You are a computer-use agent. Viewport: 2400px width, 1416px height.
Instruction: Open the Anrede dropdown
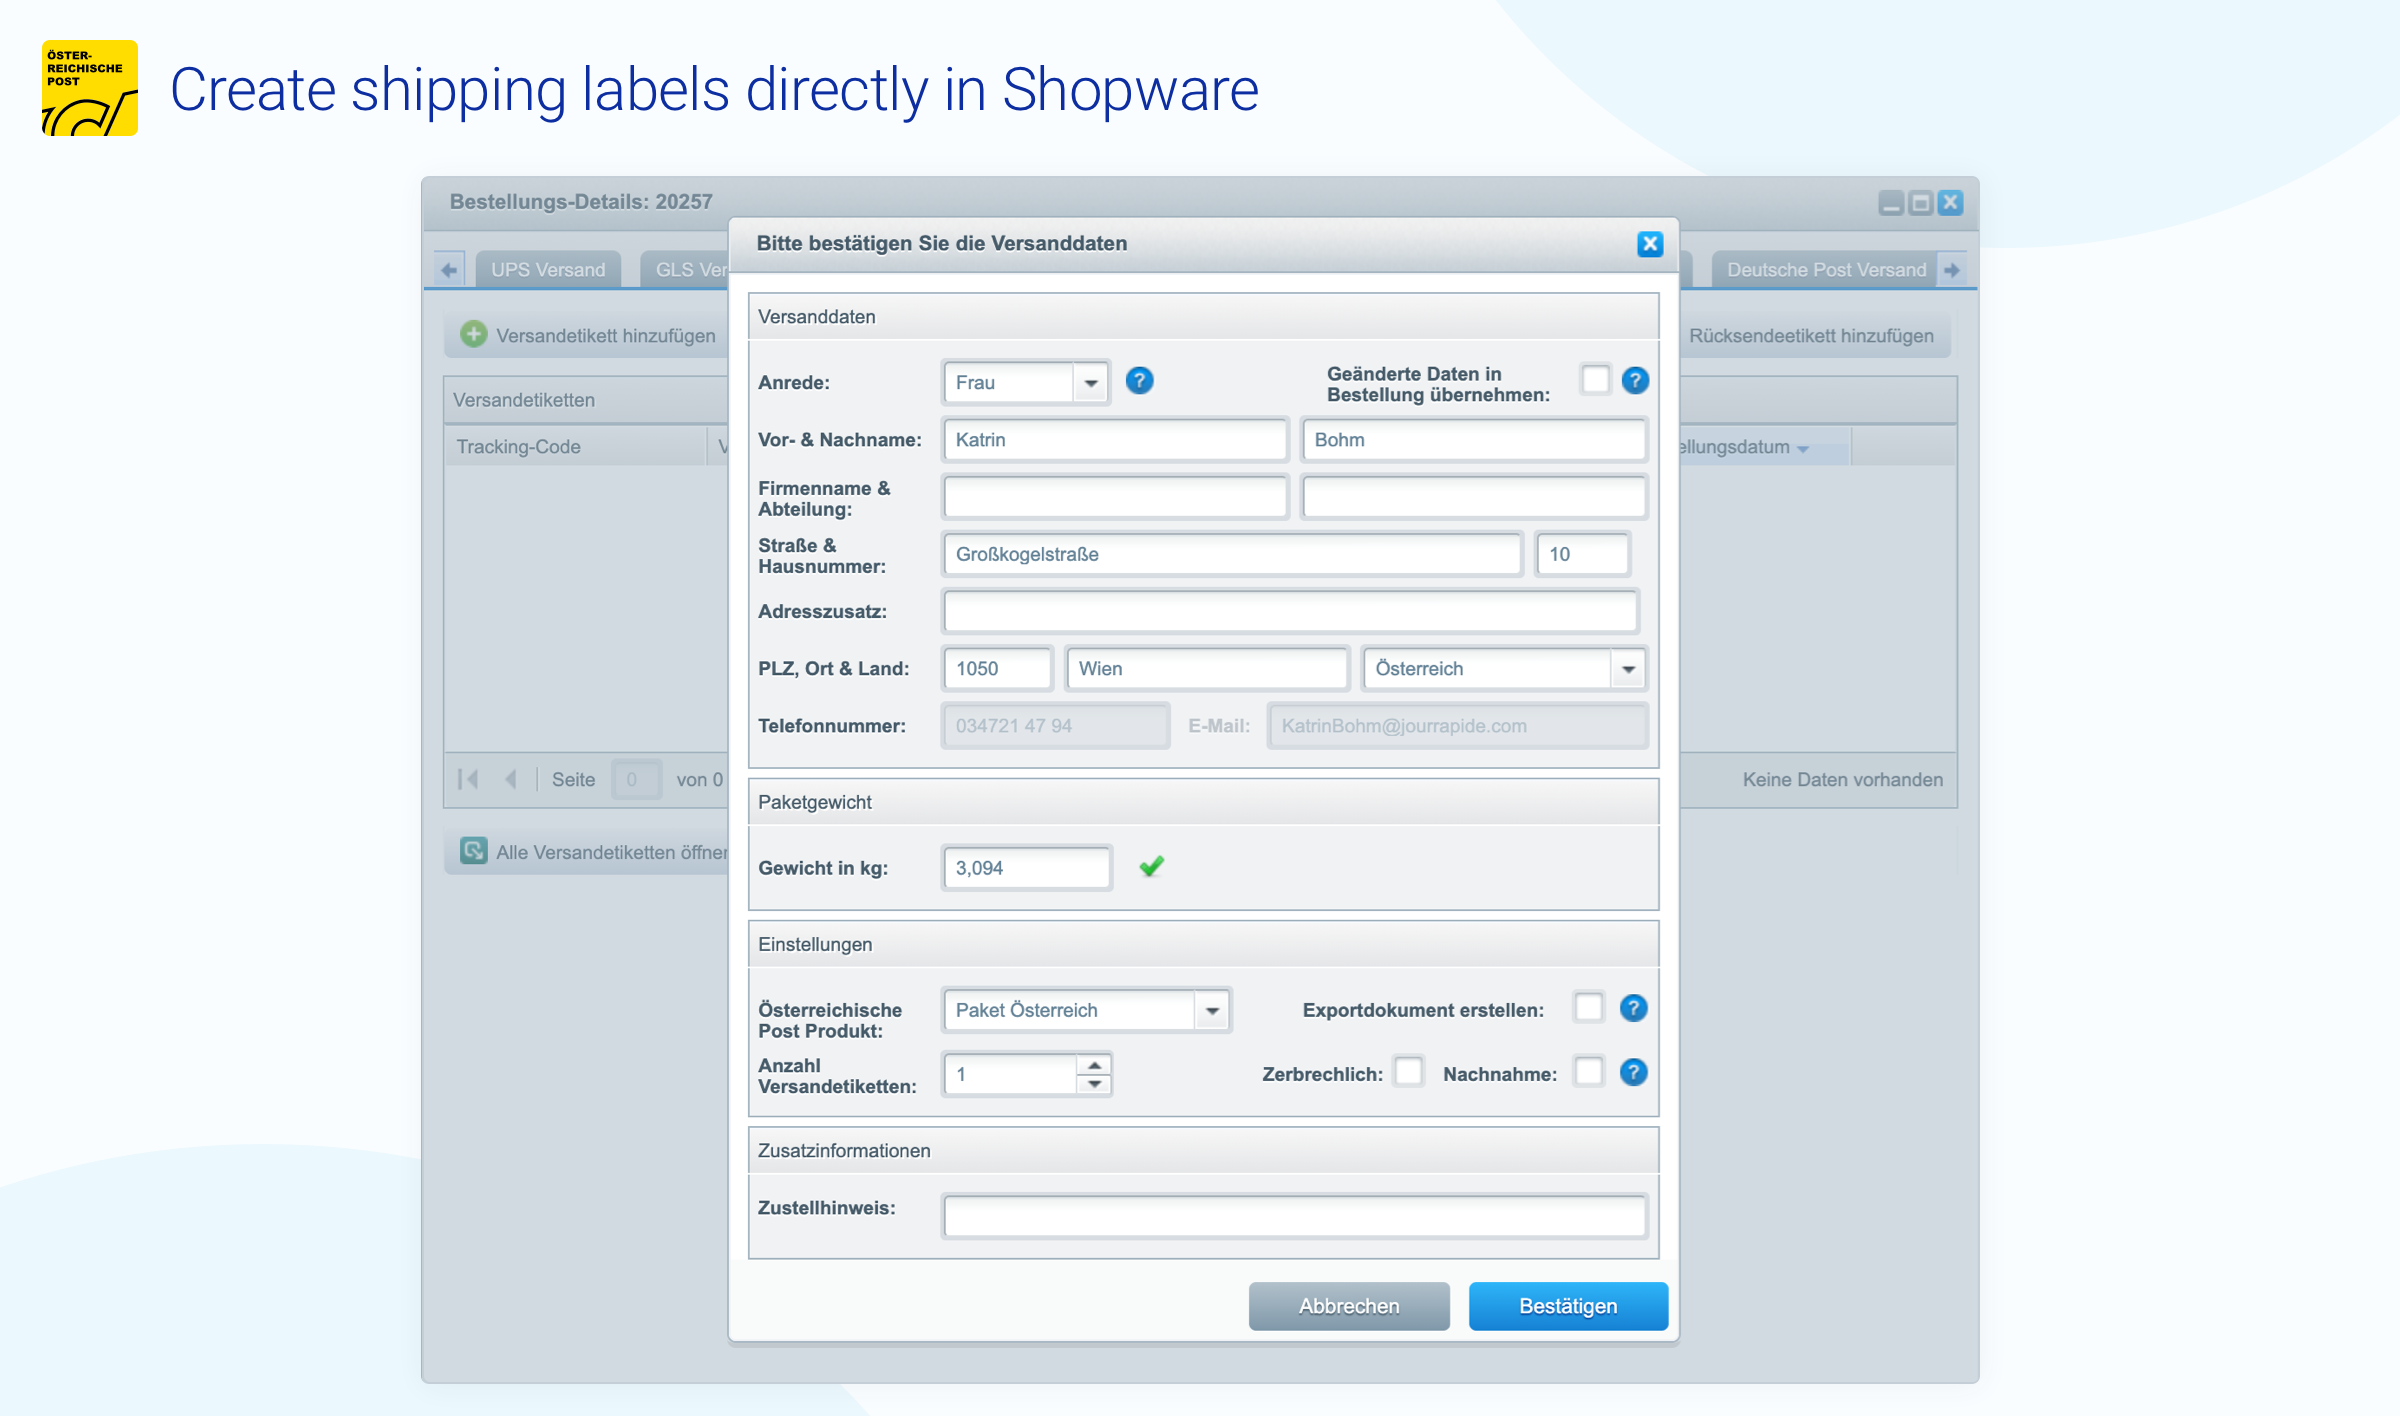(1091, 383)
